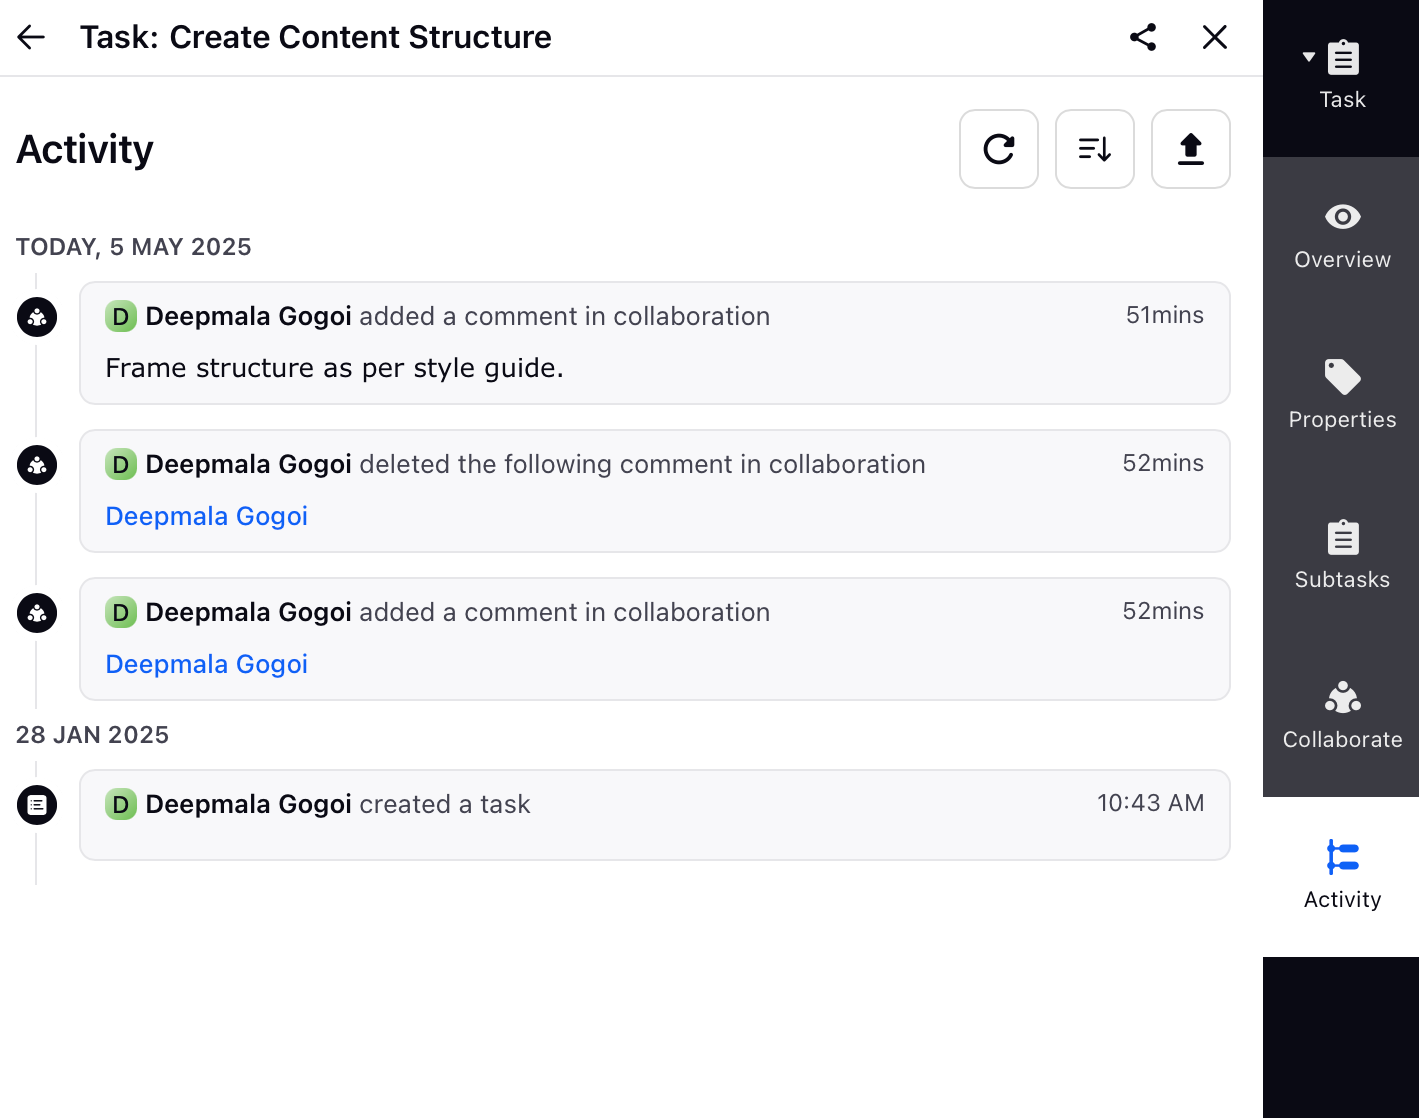This screenshot has height=1118, width=1419.
Task: Click the share icon in header
Action: (1143, 37)
